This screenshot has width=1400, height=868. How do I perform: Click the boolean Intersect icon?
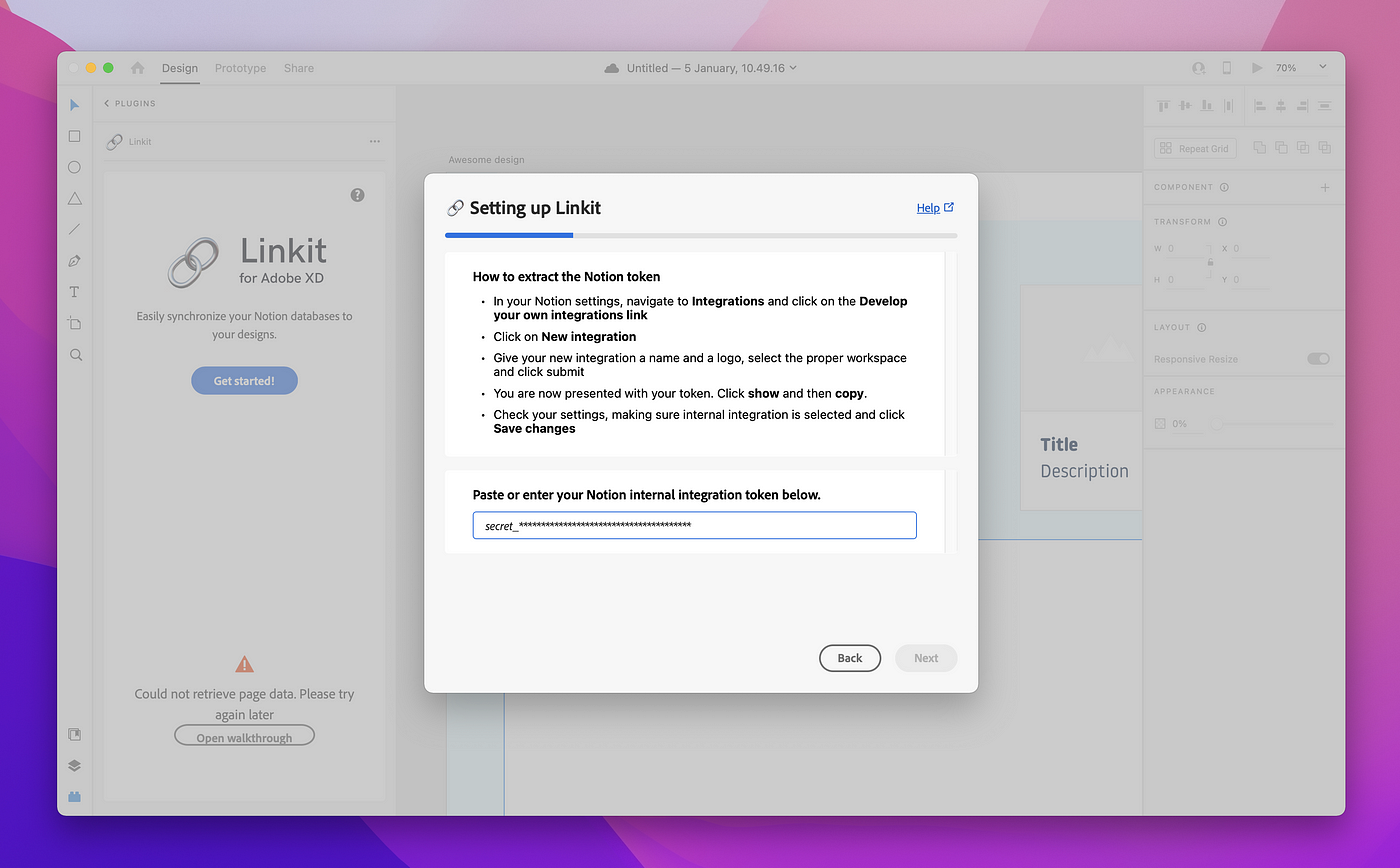pos(1303,147)
